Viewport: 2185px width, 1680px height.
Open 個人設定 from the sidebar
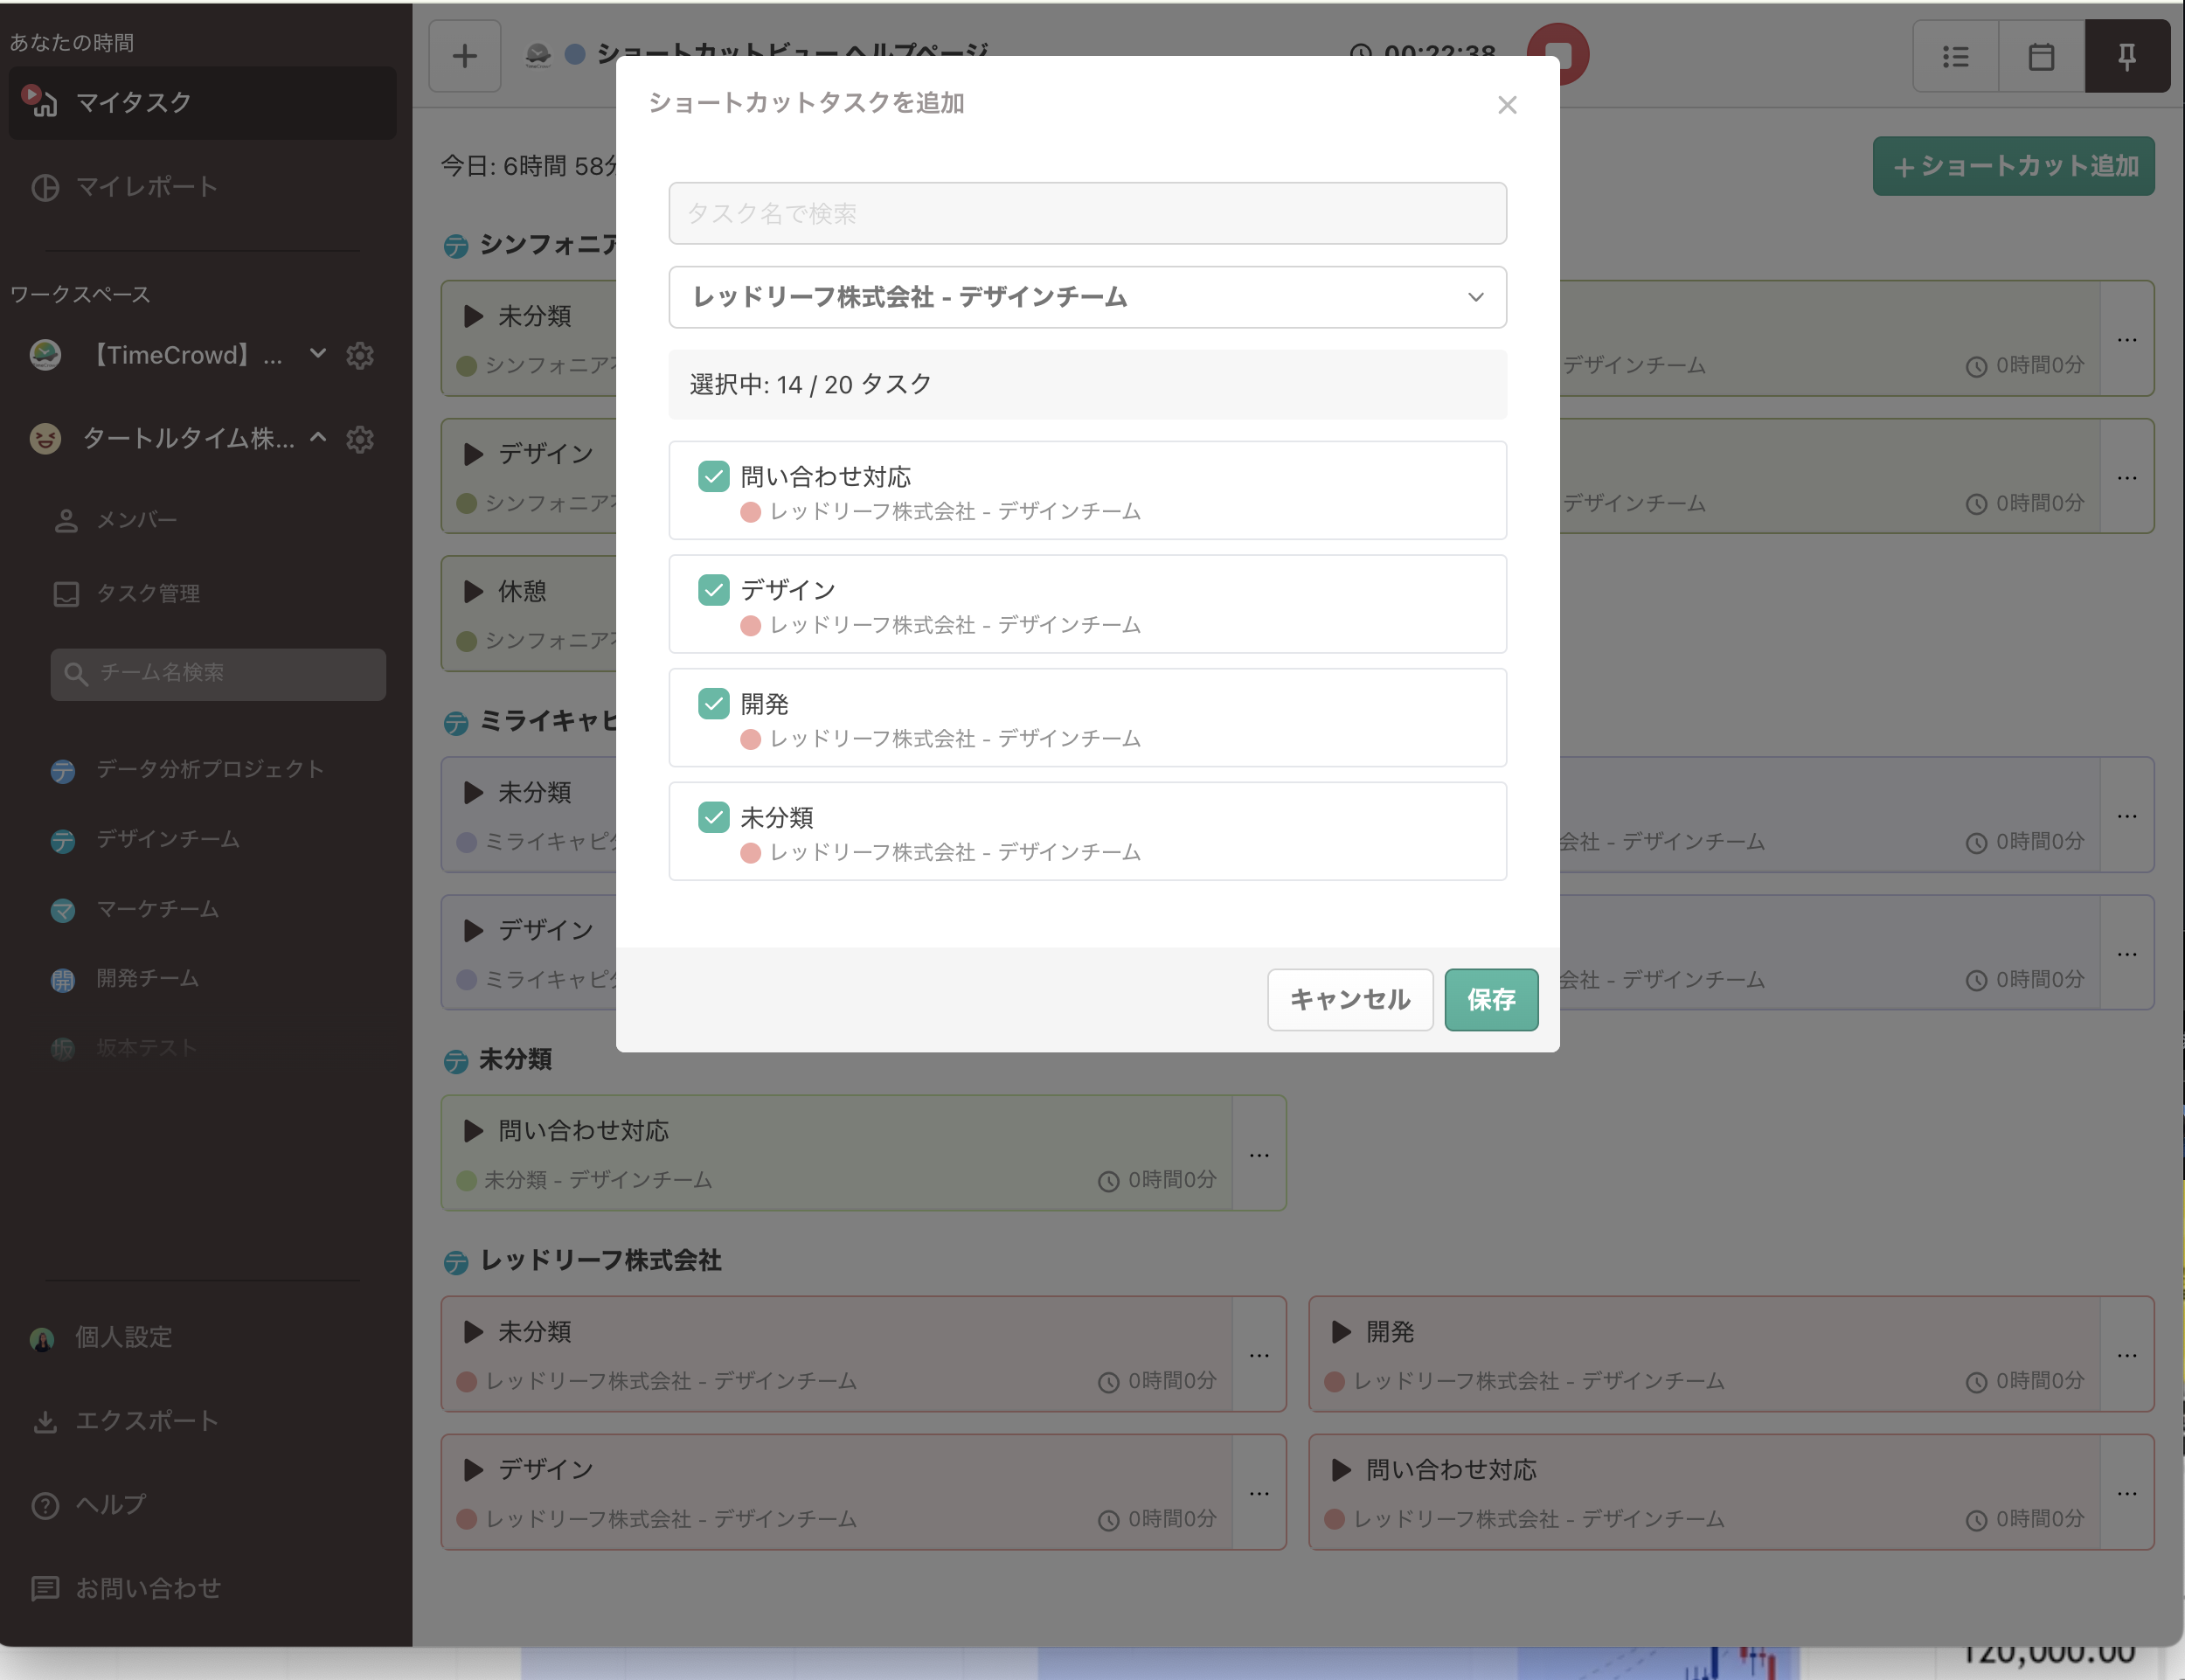pos(122,1337)
